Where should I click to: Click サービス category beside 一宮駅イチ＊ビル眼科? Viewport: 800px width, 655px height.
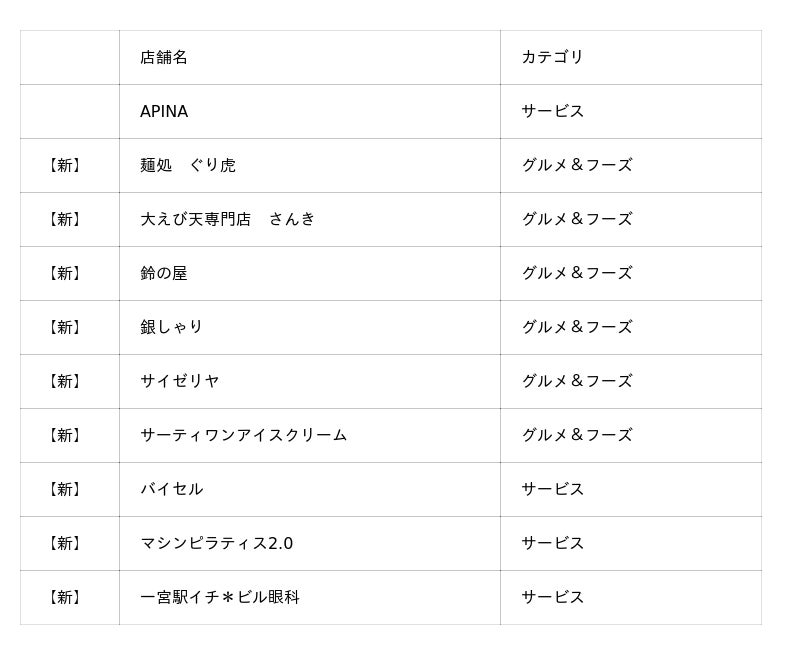552,597
